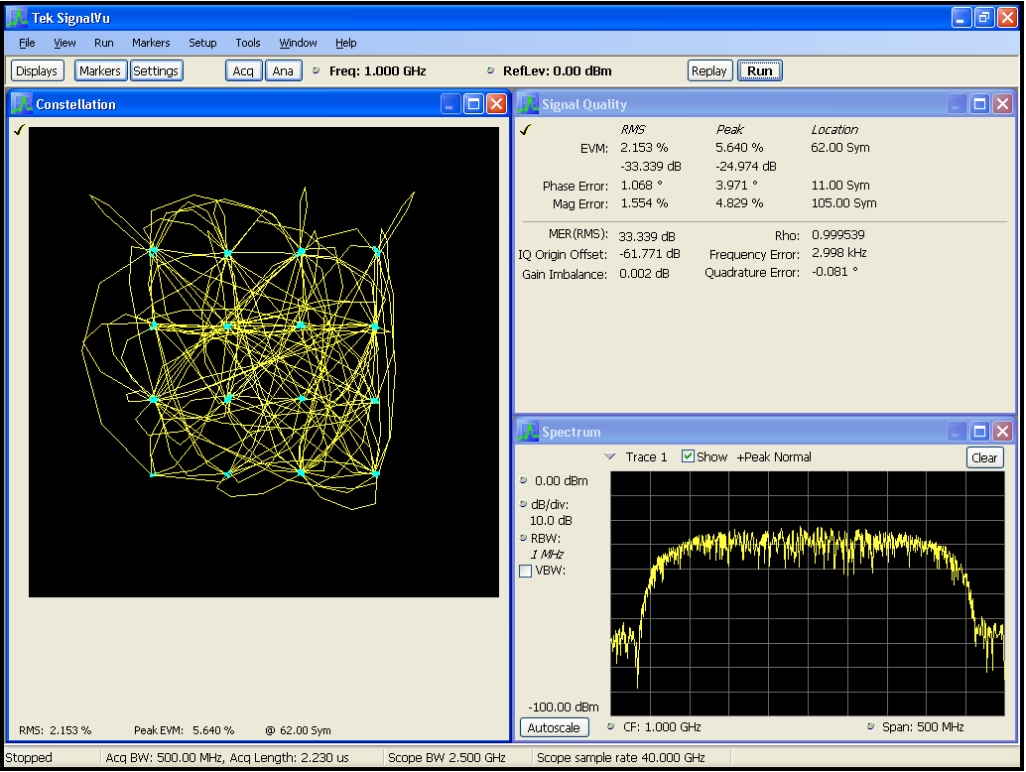Maximize the Signal Quality panel
1026x772 pixels.
coord(980,103)
